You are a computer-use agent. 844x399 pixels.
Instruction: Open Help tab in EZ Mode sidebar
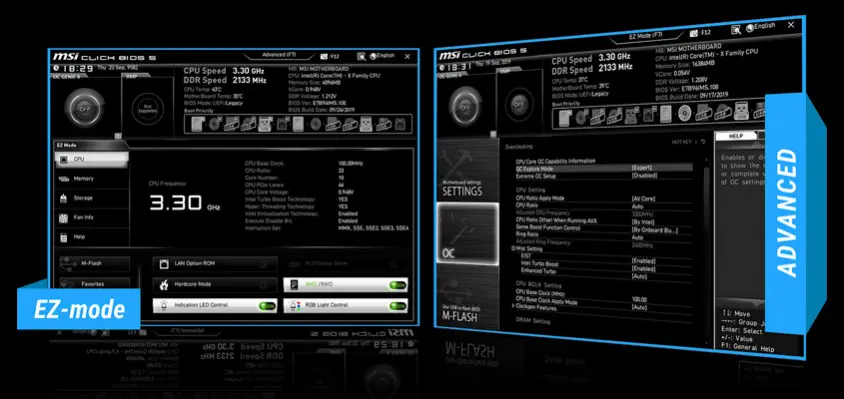click(92, 237)
